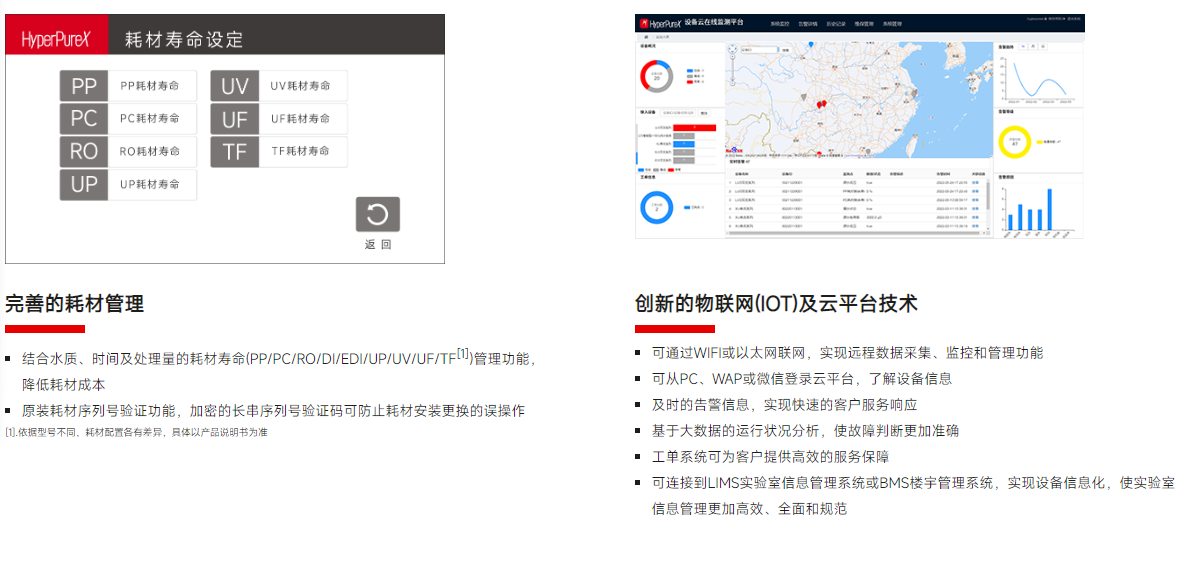Screen dimensions: 1193x575
Task: Open the RO consumable life option
Action: pyautogui.click(x=128, y=152)
